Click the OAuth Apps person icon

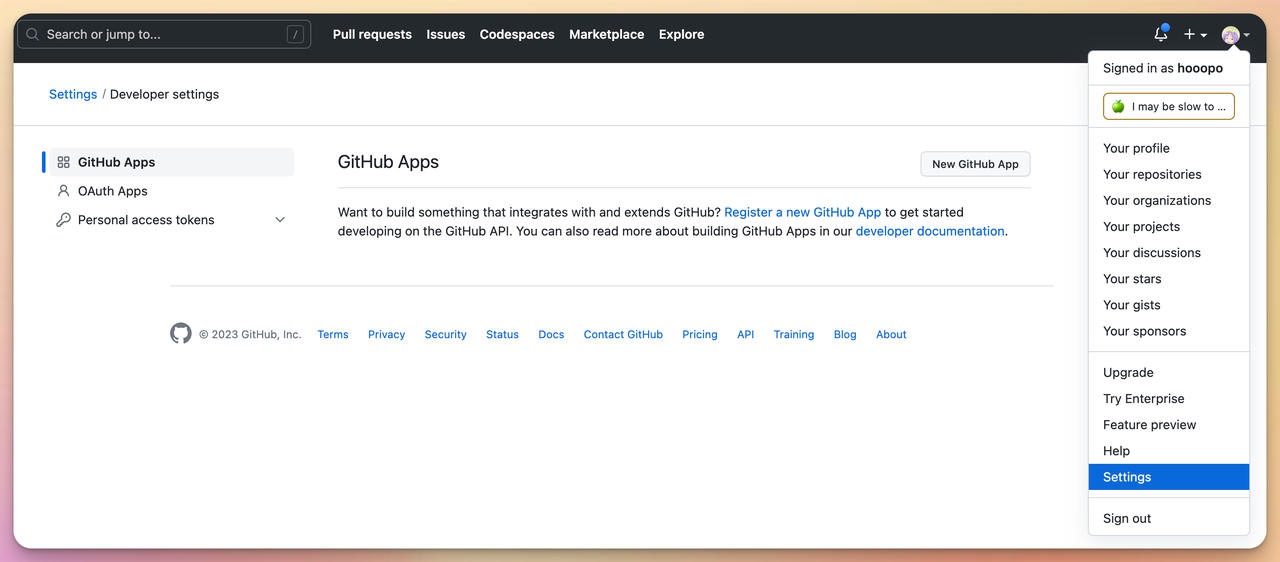tap(64, 191)
